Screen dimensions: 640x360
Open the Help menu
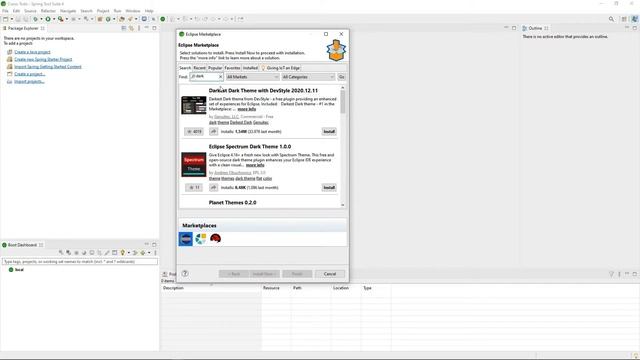[x=149, y=11]
